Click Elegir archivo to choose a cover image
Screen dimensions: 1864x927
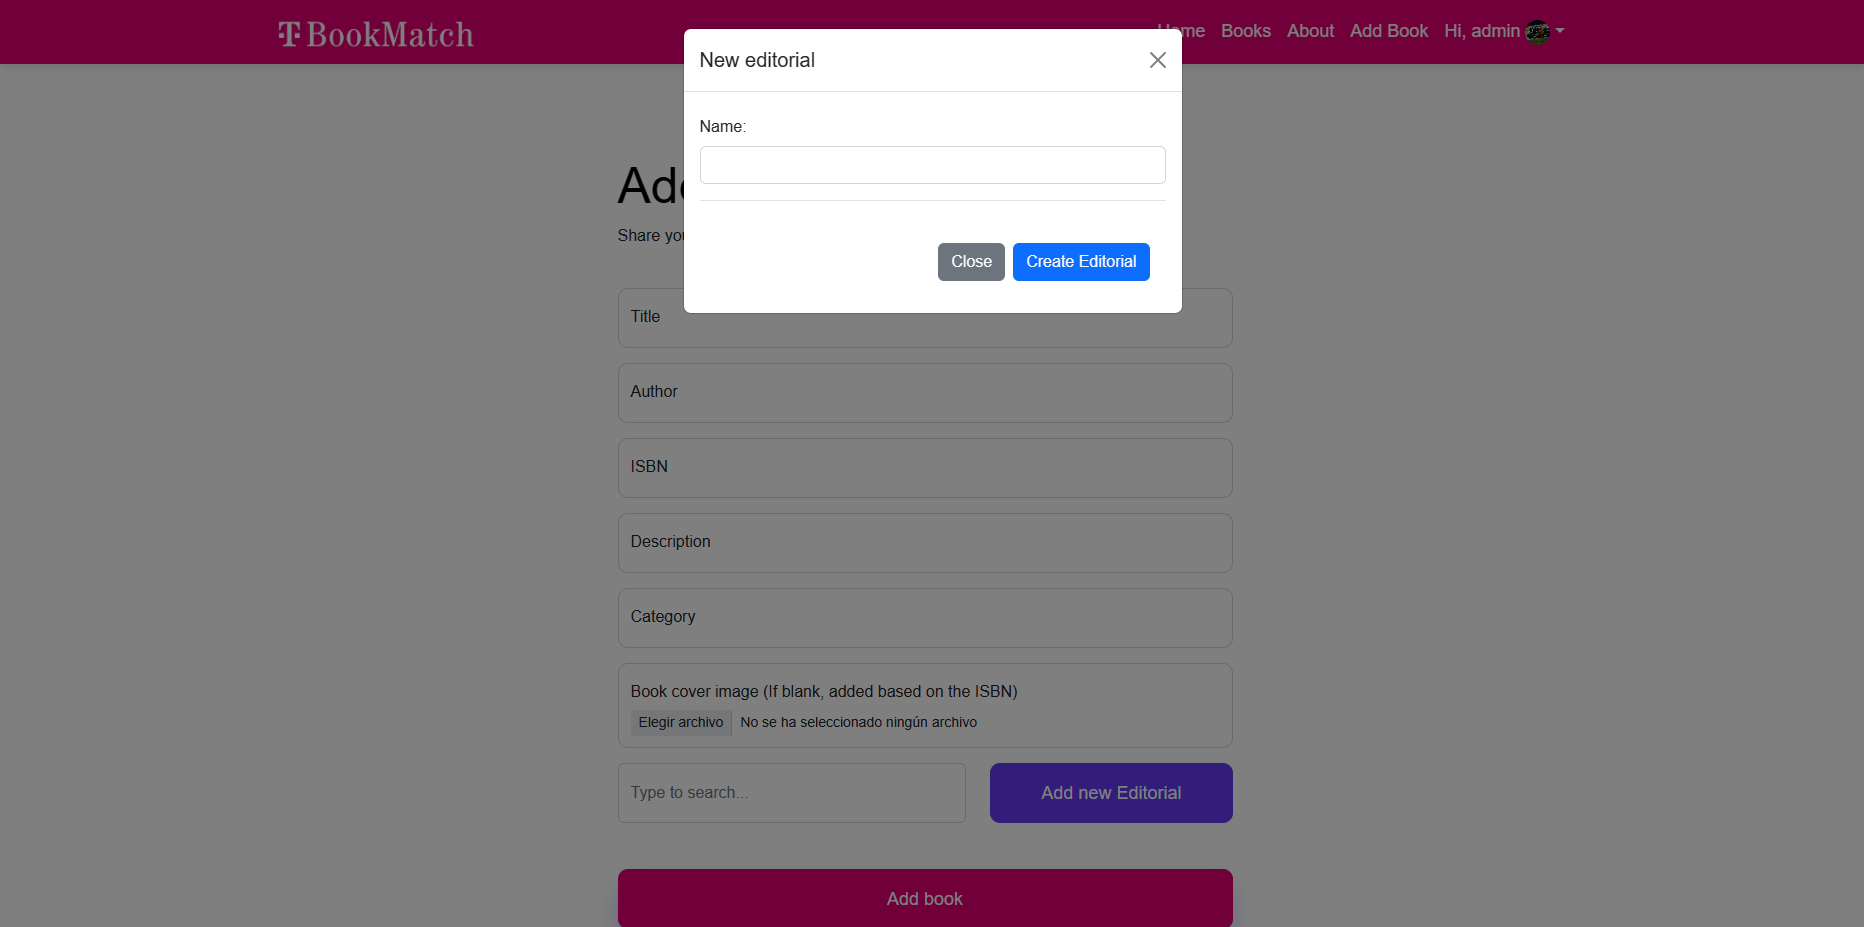point(681,722)
